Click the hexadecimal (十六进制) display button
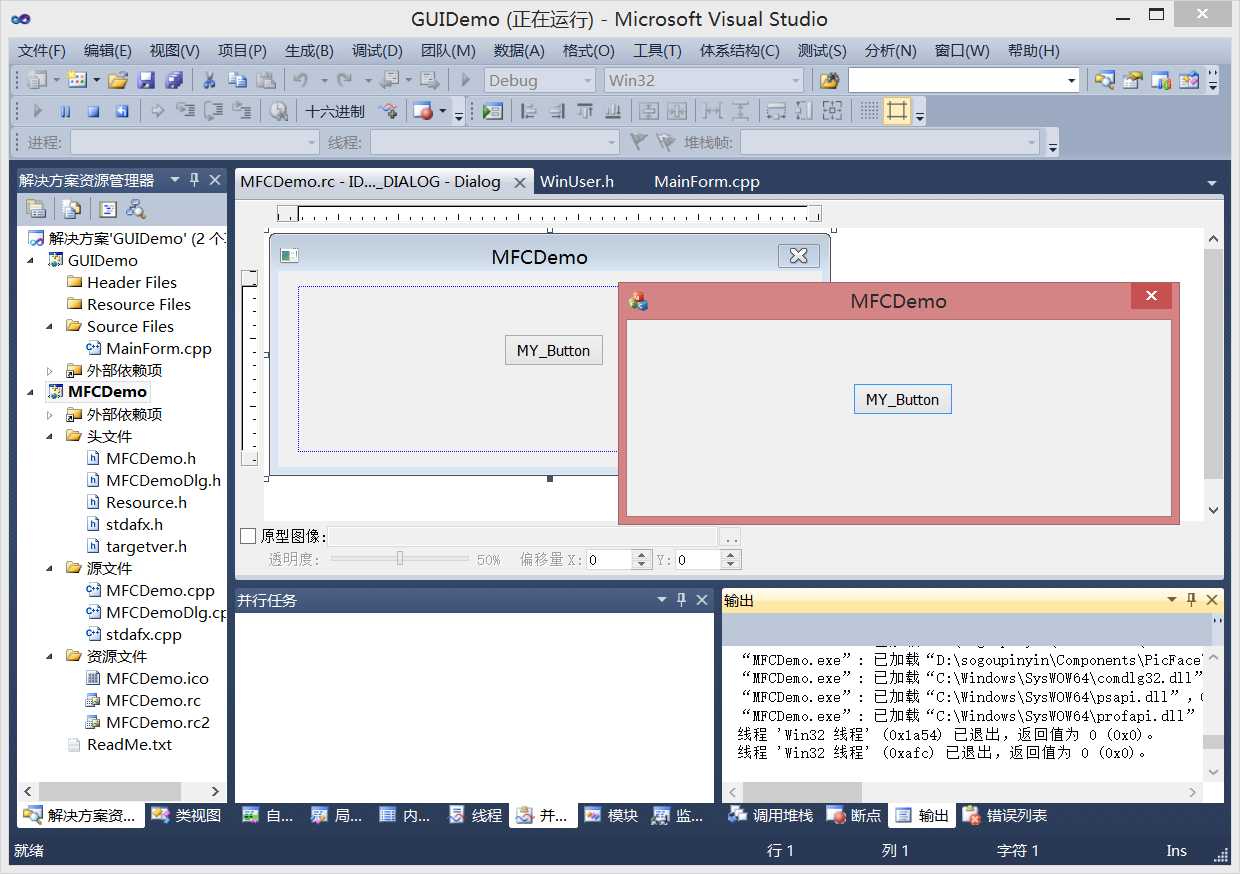1240x874 pixels. click(335, 112)
